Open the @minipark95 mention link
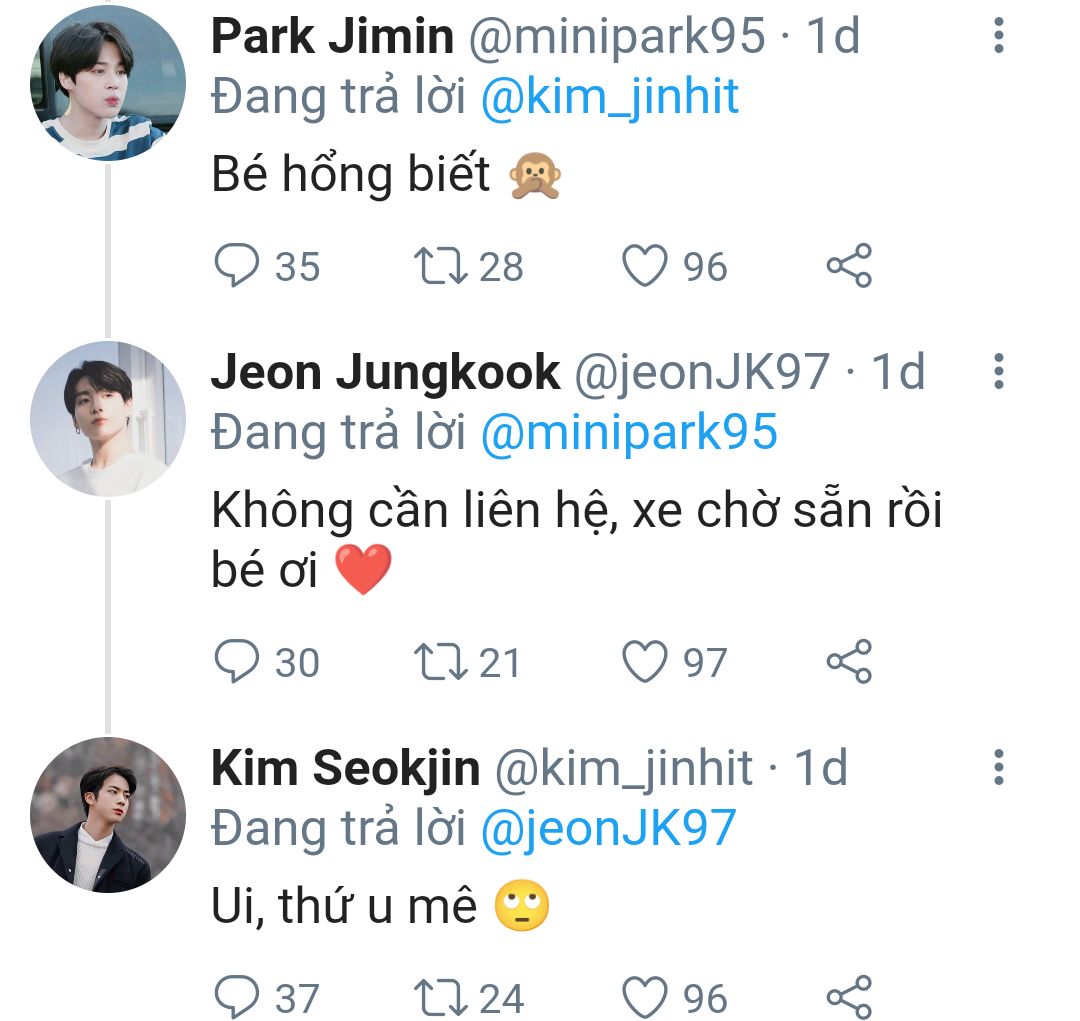1080x1021 pixels. 629,433
